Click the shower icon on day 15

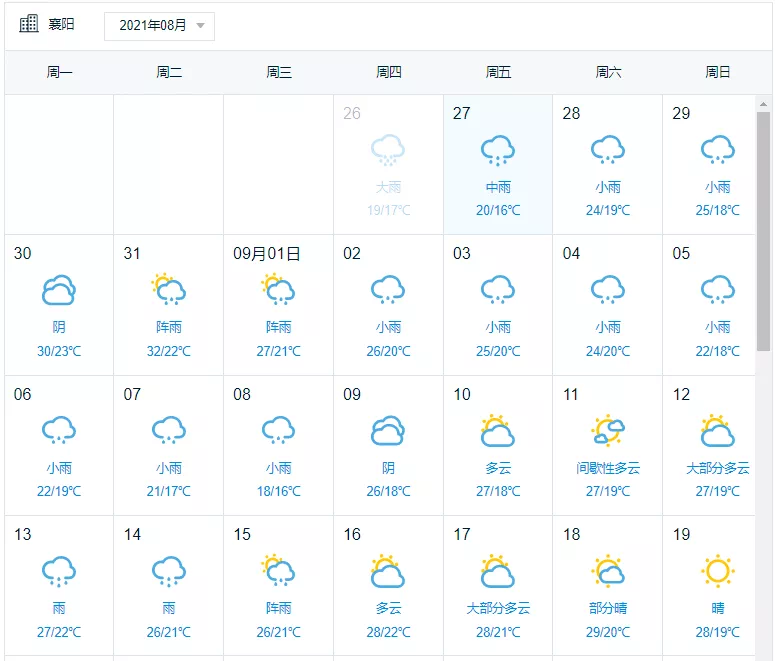[x=278, y=570]
